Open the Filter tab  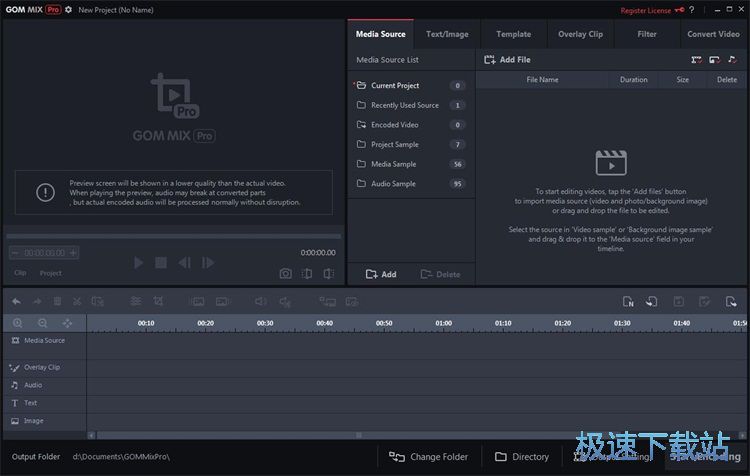tap(647, 34)
